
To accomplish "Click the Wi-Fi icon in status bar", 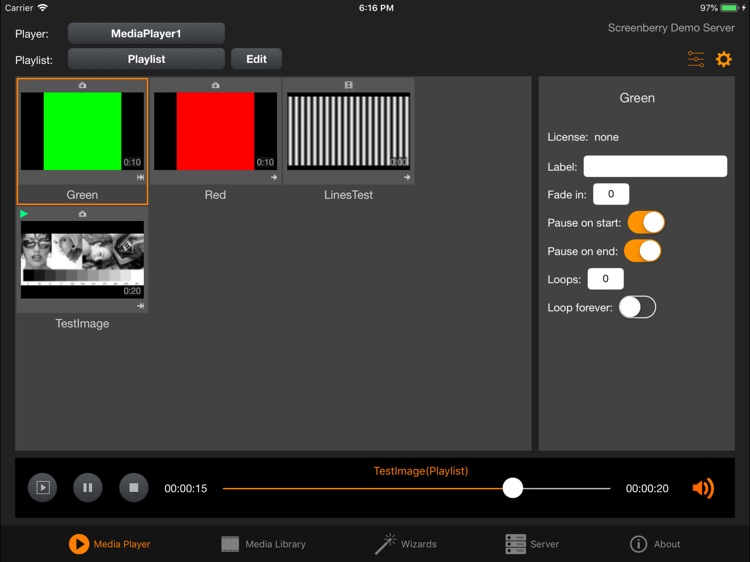I will 43,8.
